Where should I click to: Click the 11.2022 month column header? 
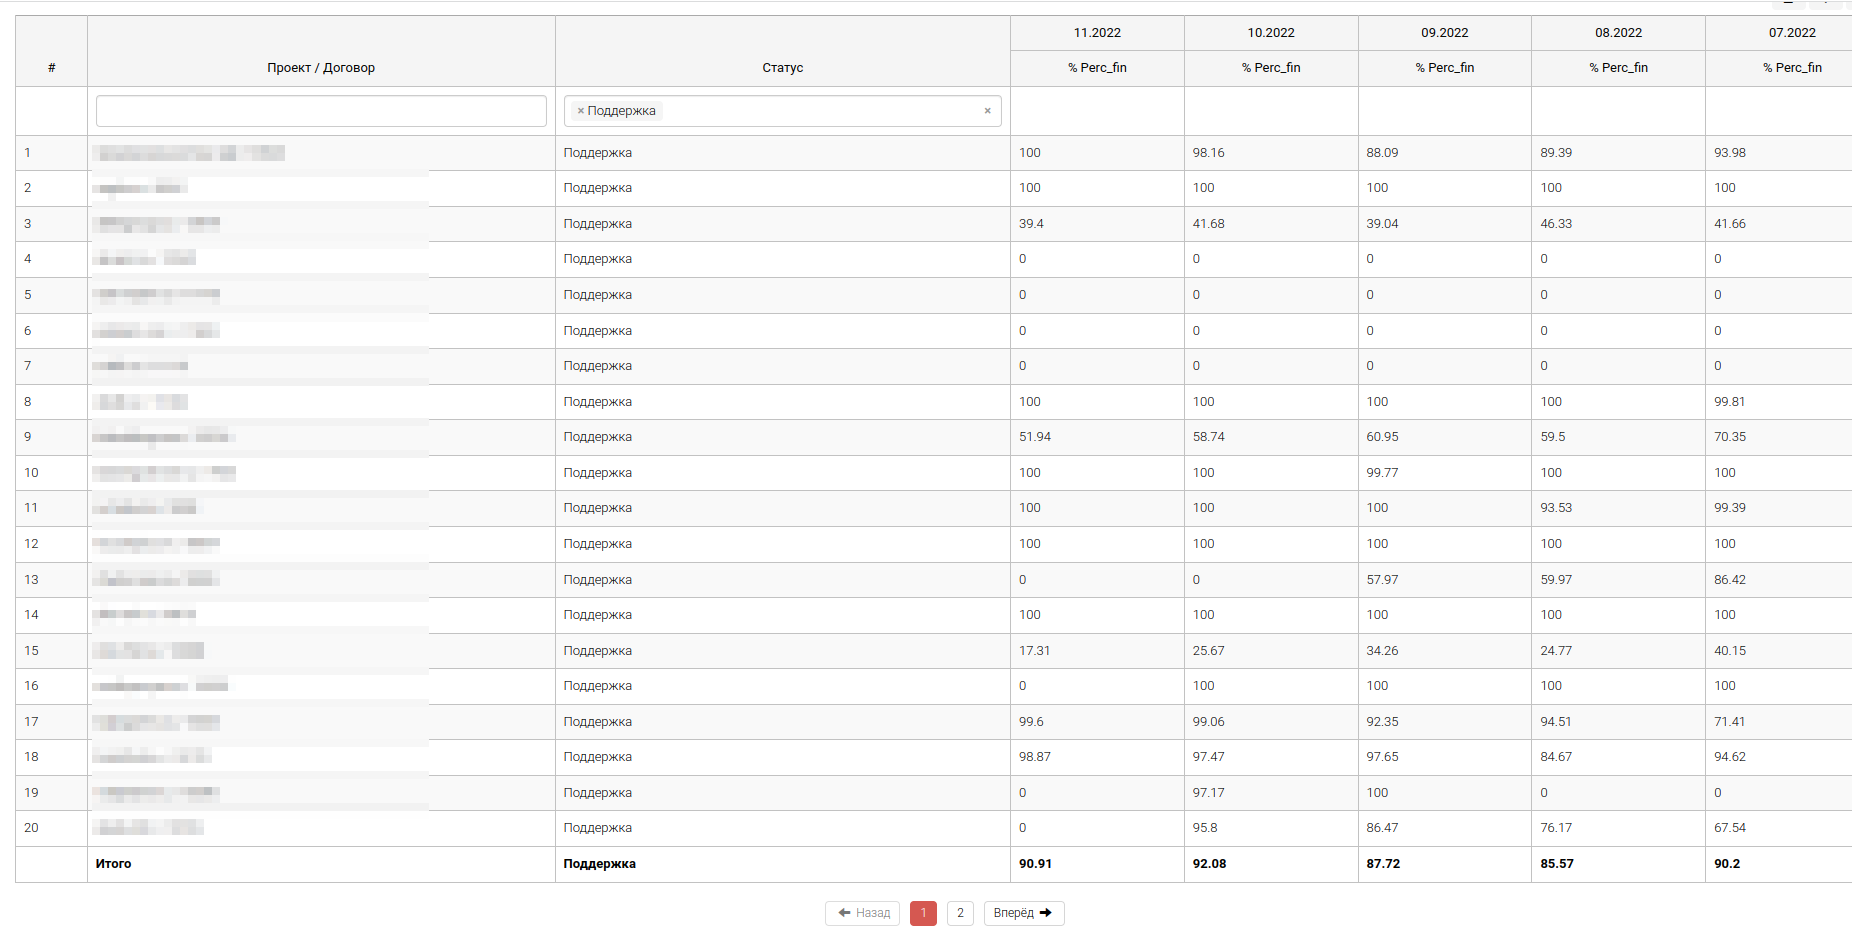[x=1097, y=33]
